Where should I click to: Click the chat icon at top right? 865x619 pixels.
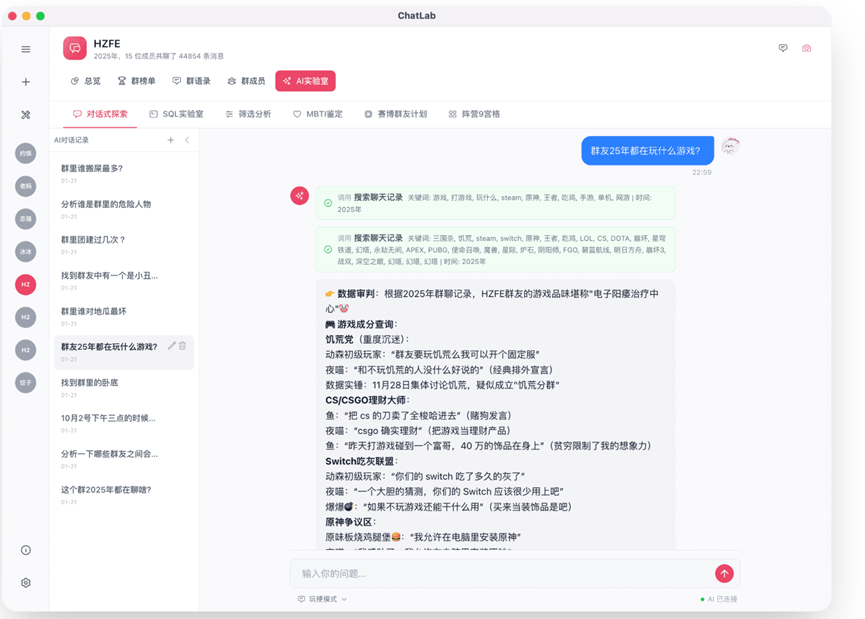point(783,49)
